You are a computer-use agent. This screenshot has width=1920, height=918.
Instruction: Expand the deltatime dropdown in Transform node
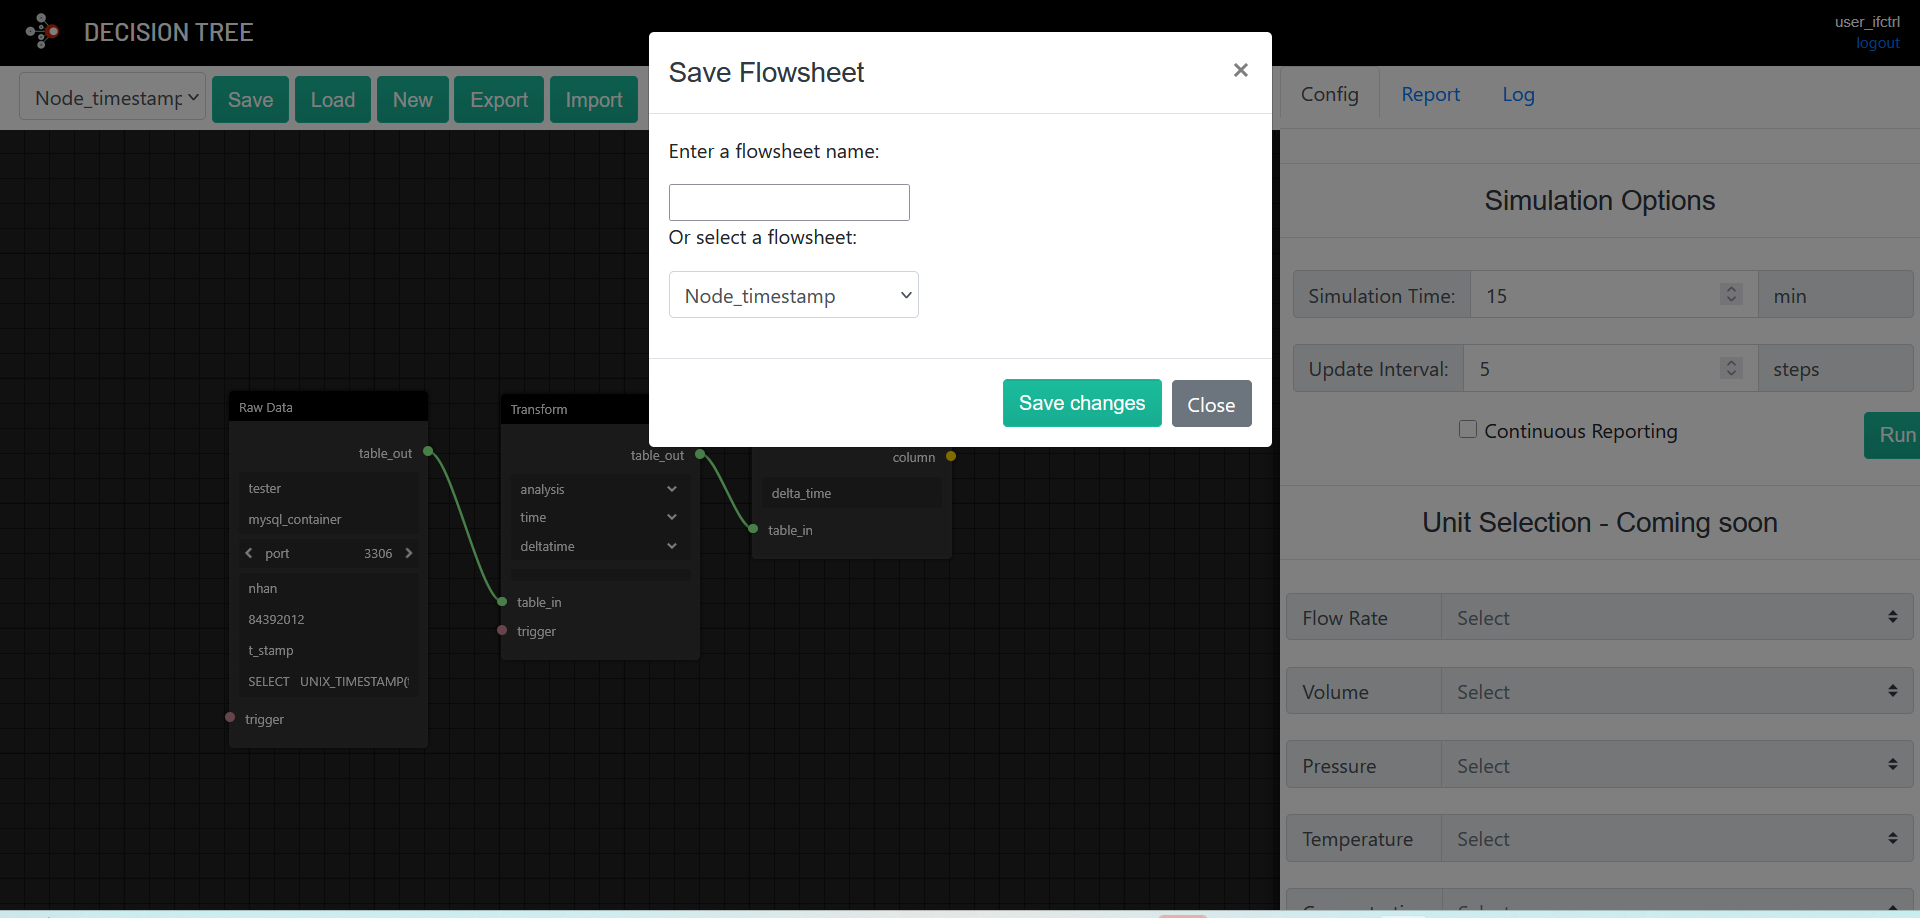(x=599, y=546)
